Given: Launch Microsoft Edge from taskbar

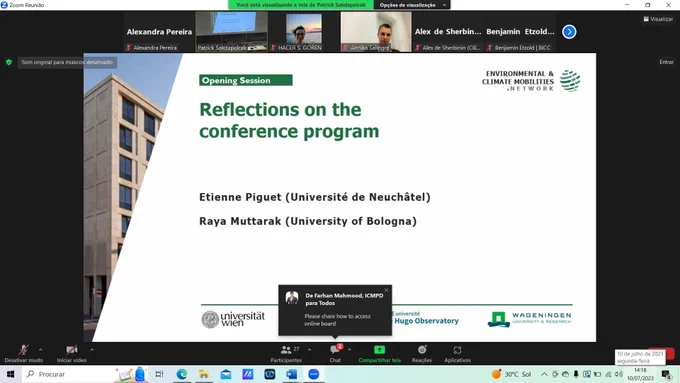Looking at the screenshot, I should [x=182, y=374].
